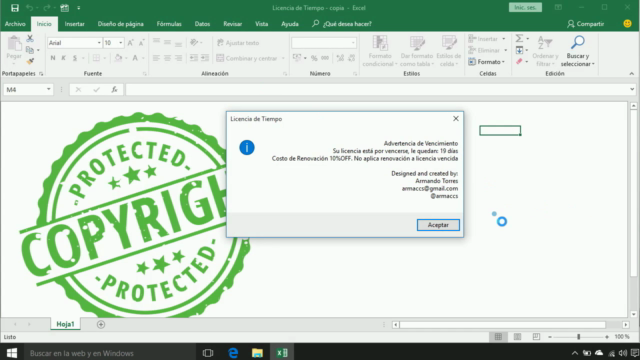Click the AutoSum sigma icon
This screenshot has width=640, height=360.
519,38
